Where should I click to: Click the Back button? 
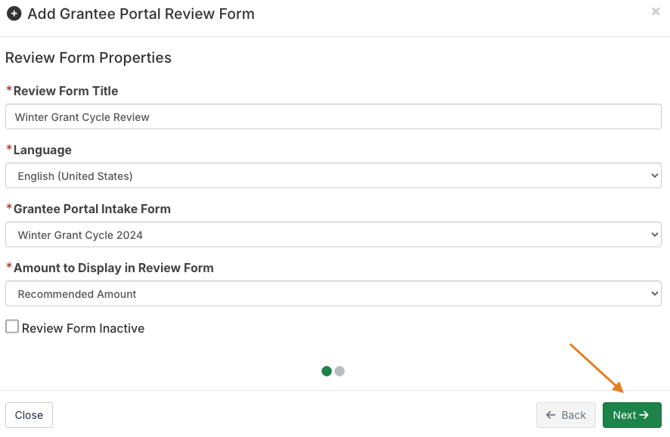566,415
